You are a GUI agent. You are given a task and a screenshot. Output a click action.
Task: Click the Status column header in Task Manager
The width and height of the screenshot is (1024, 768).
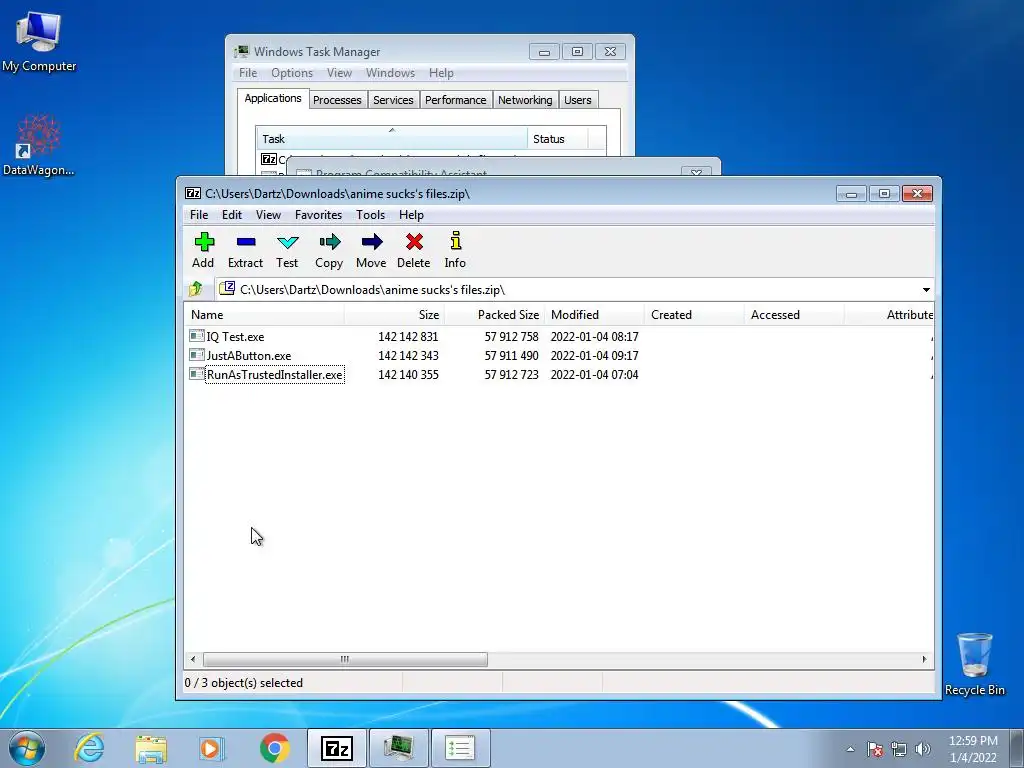coord(558,139)
